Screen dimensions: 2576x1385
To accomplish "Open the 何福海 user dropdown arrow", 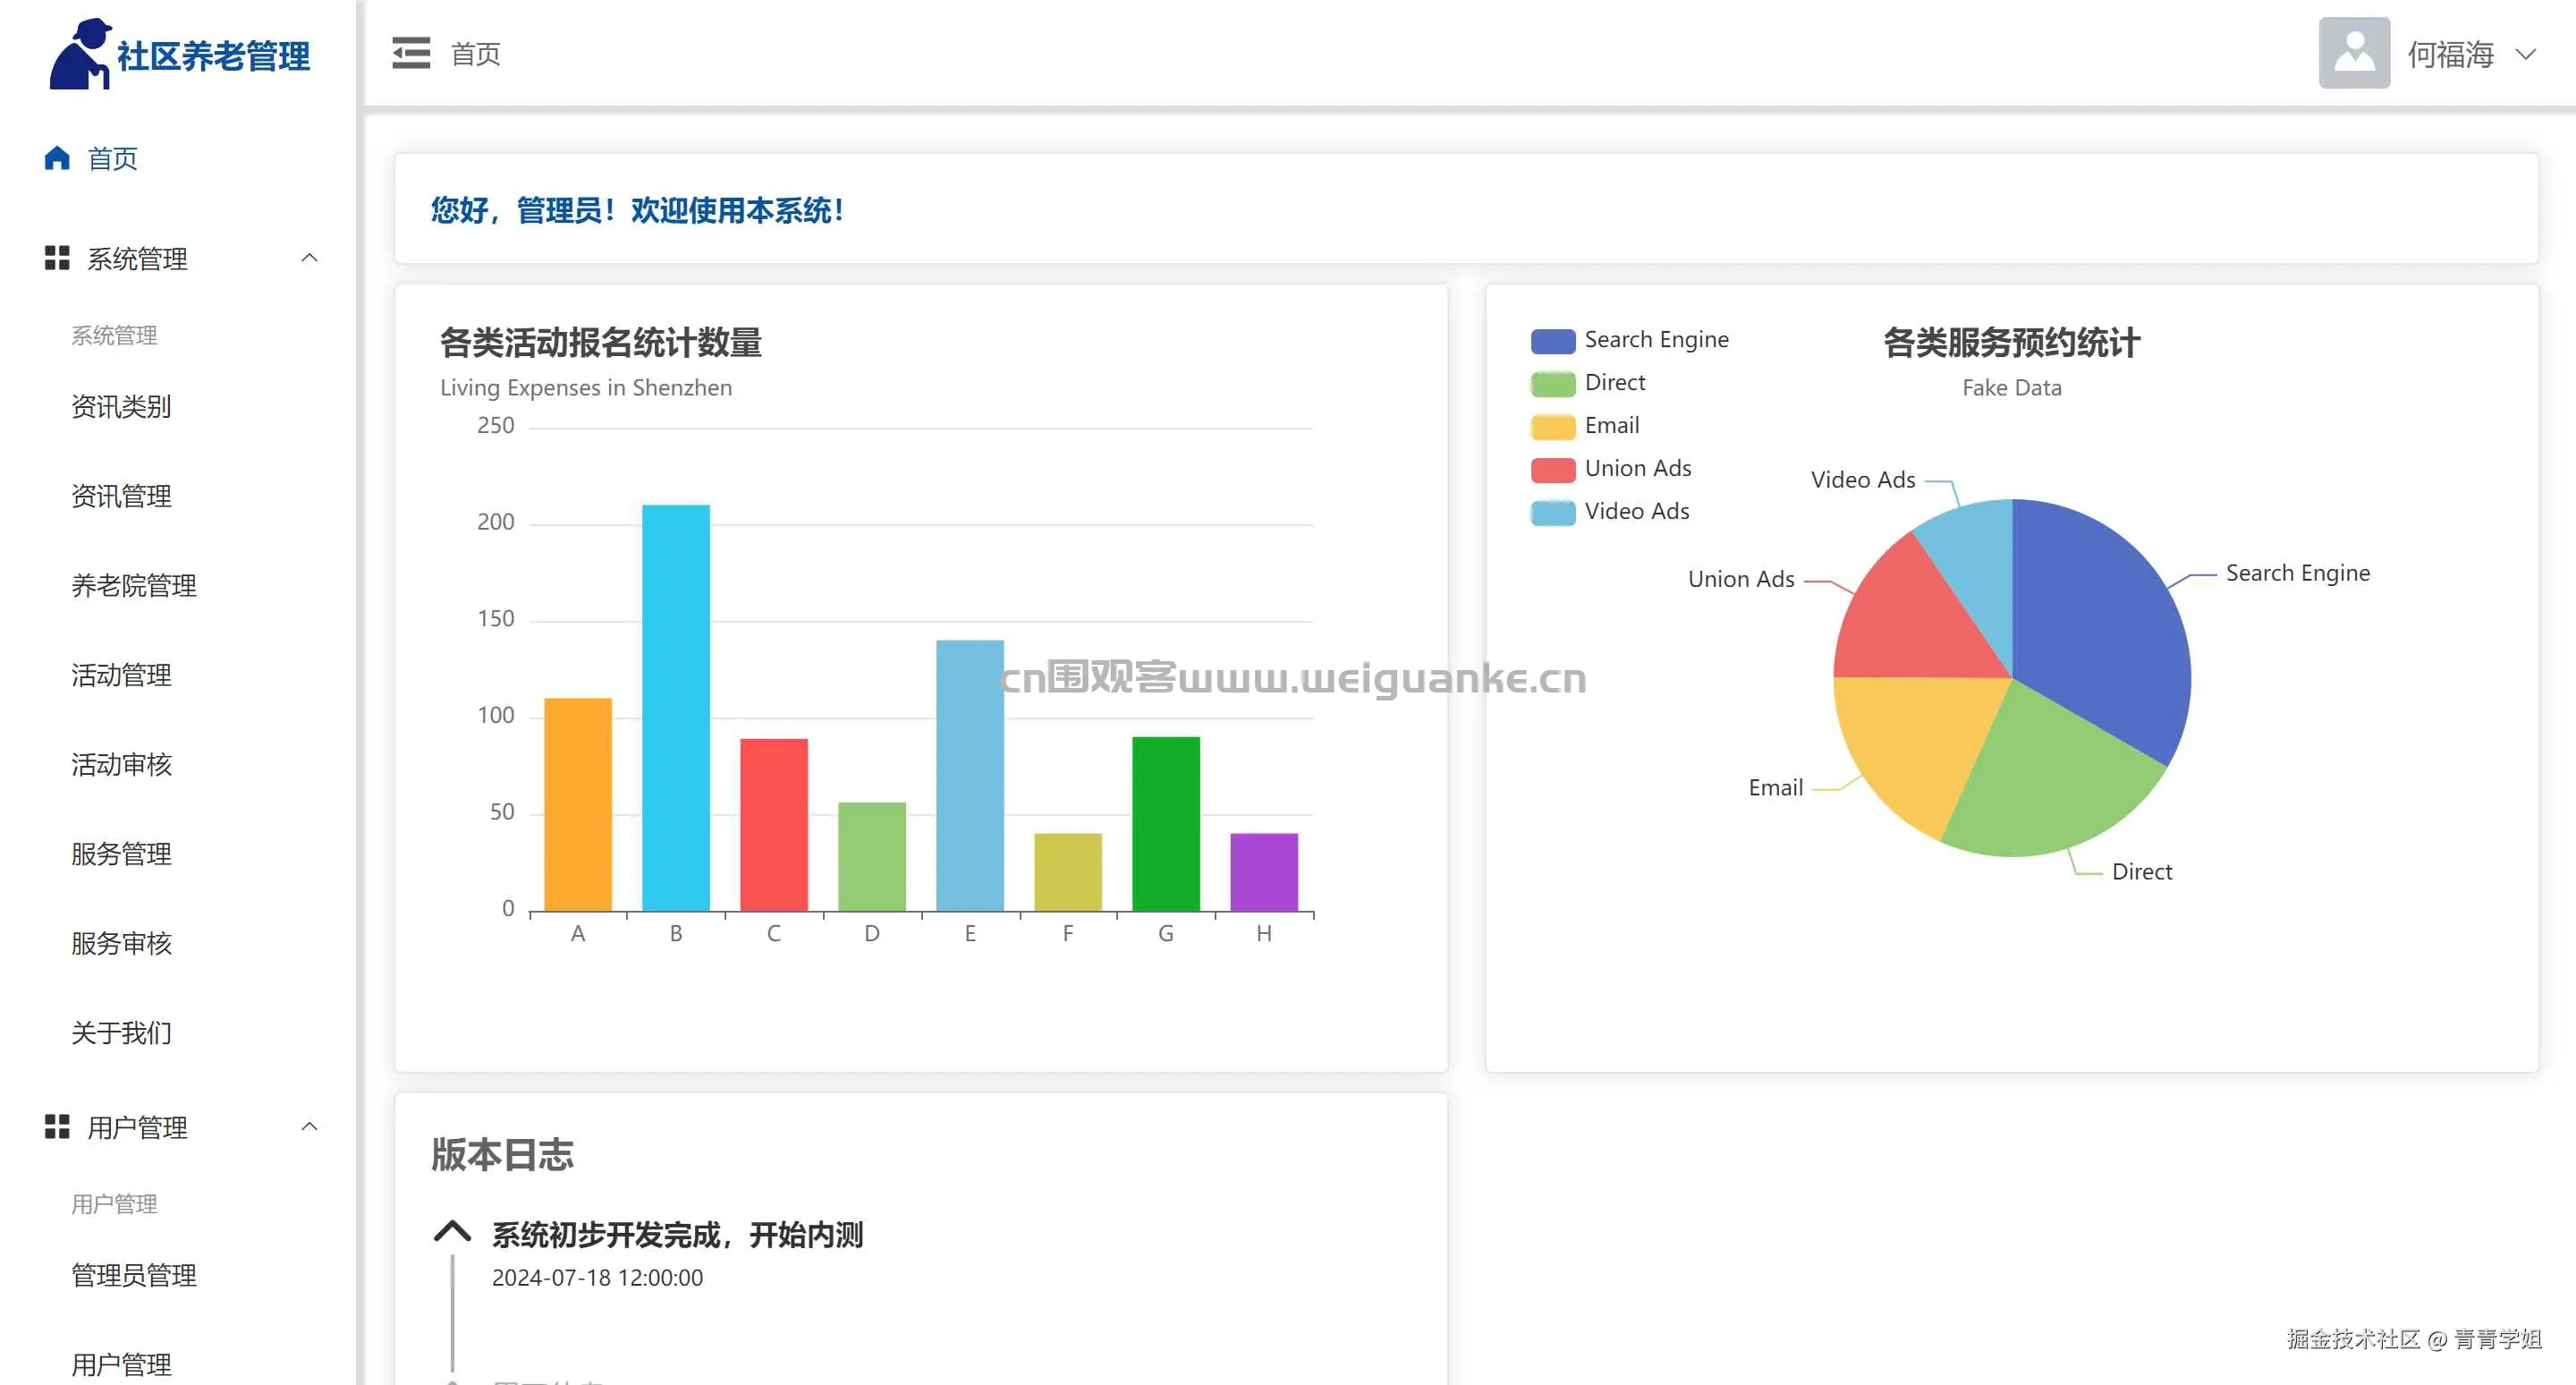I will point(2526,54).
